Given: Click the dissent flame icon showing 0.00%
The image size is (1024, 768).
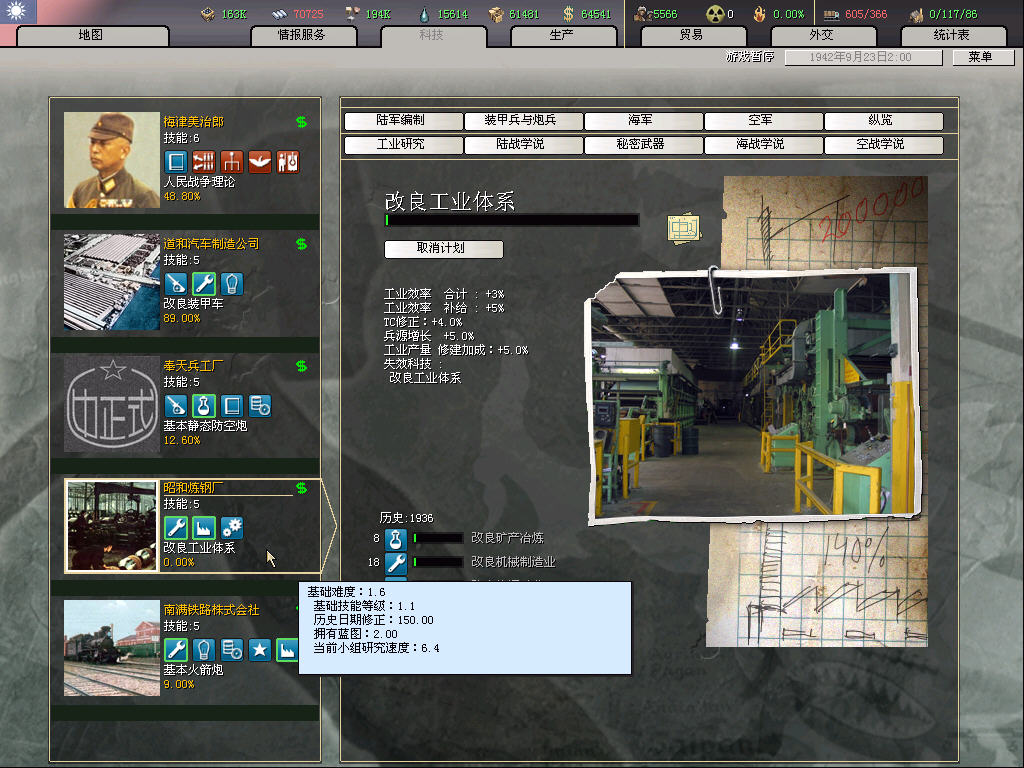Looking at the screenshot, I should tap(760, 14).
